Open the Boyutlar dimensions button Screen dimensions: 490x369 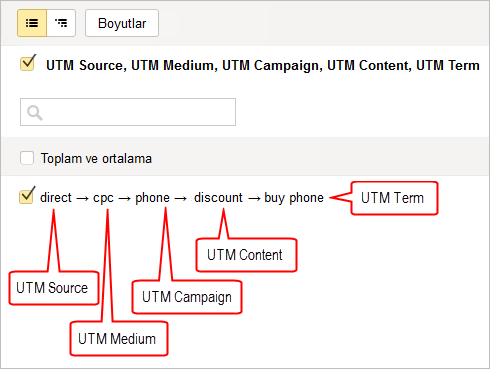pyautogui.click(x=122, y=23)
